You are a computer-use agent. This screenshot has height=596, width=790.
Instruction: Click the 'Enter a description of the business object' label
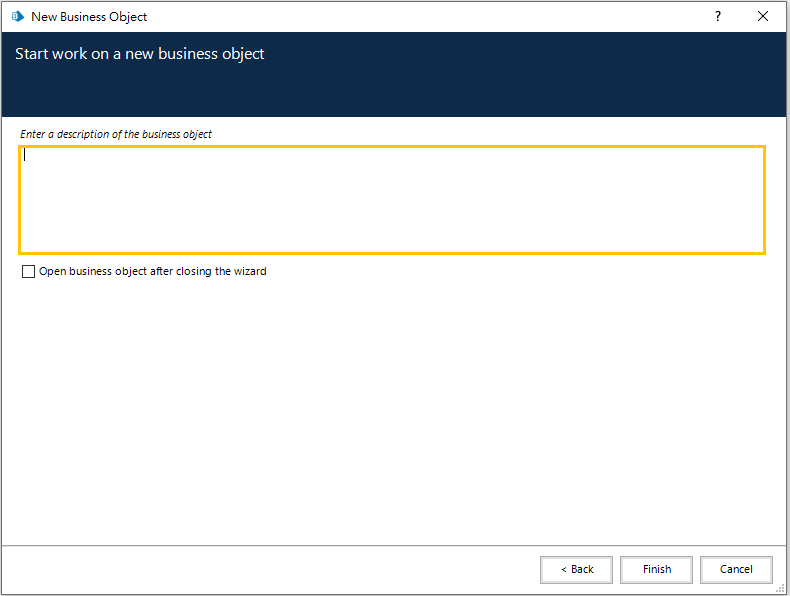(x=116, y=134)
